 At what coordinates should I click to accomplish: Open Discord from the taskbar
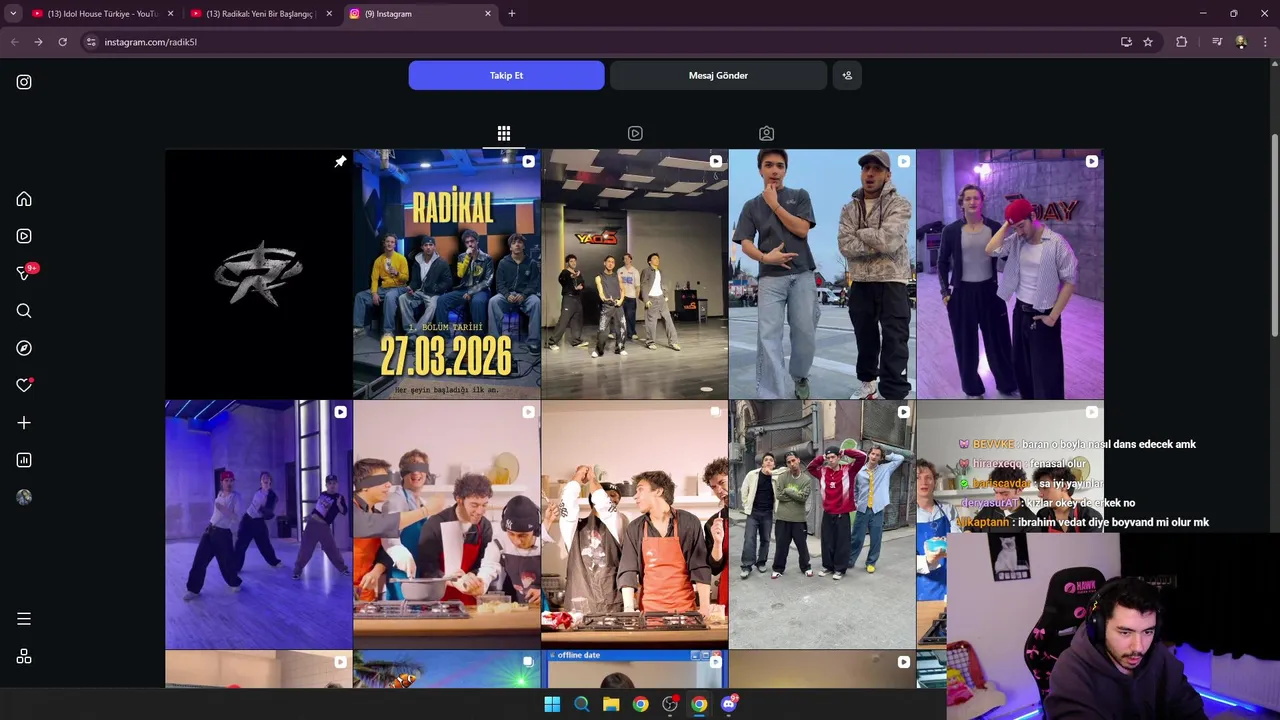729,704
